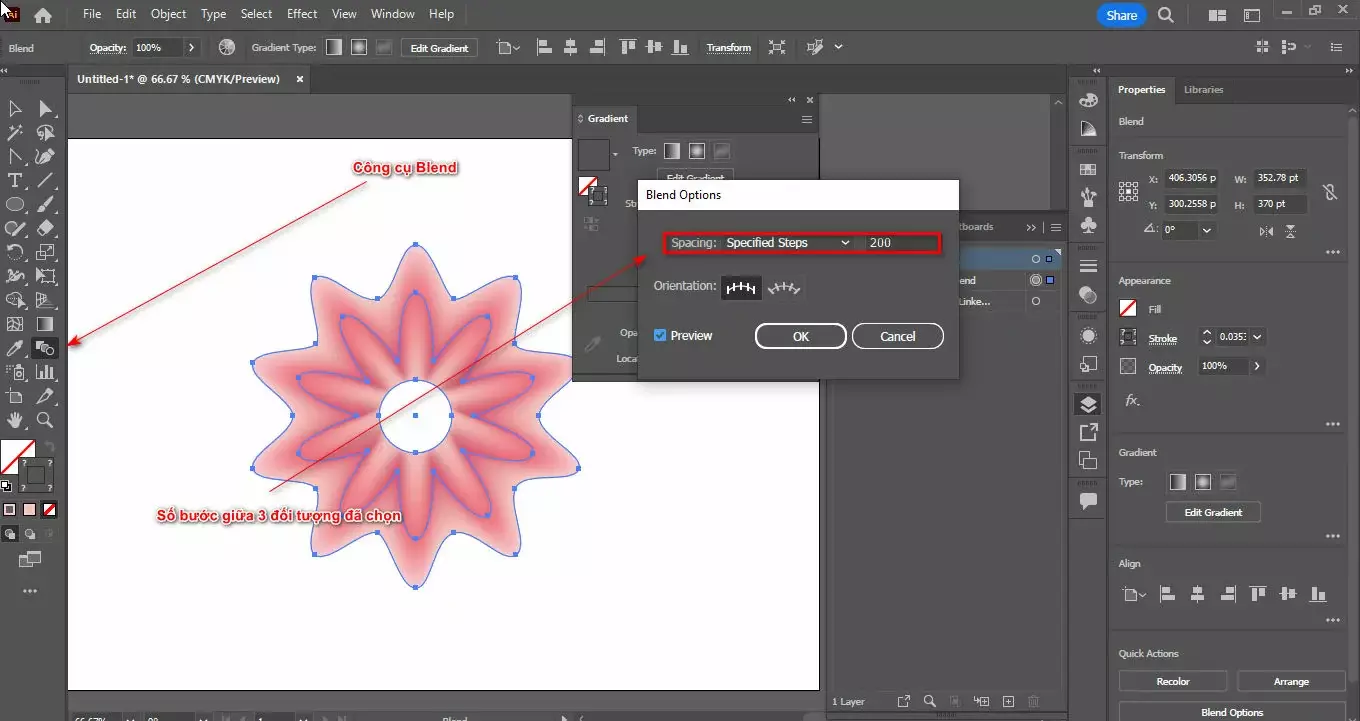Select the None color mode swatch
Screen dimensions: 1360x721
49,509
